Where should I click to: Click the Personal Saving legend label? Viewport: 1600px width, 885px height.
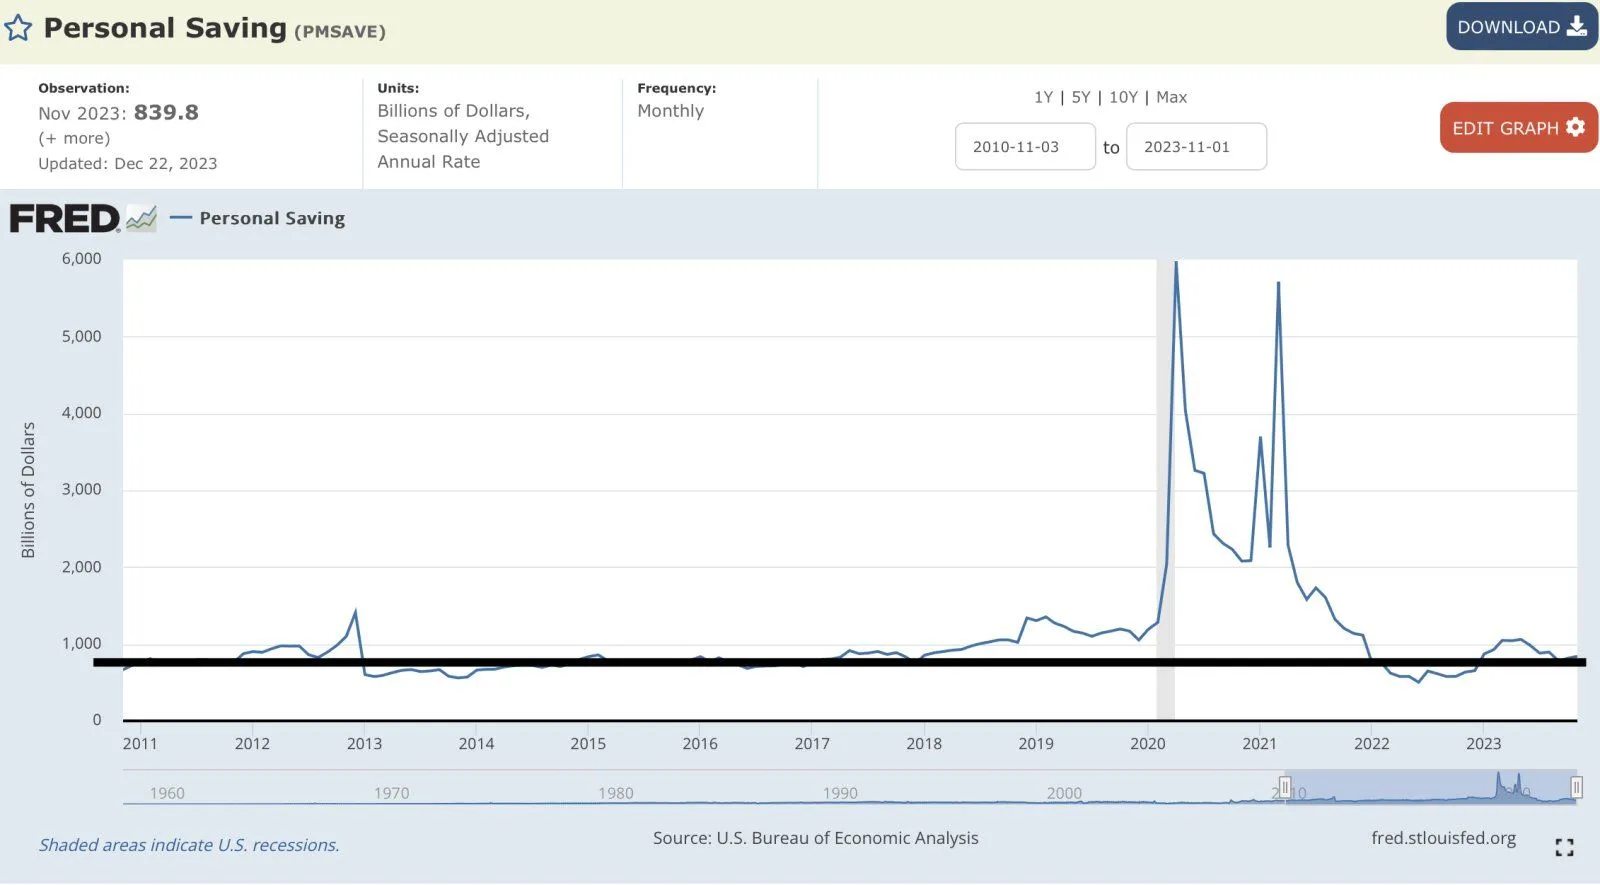pos(272,218)
